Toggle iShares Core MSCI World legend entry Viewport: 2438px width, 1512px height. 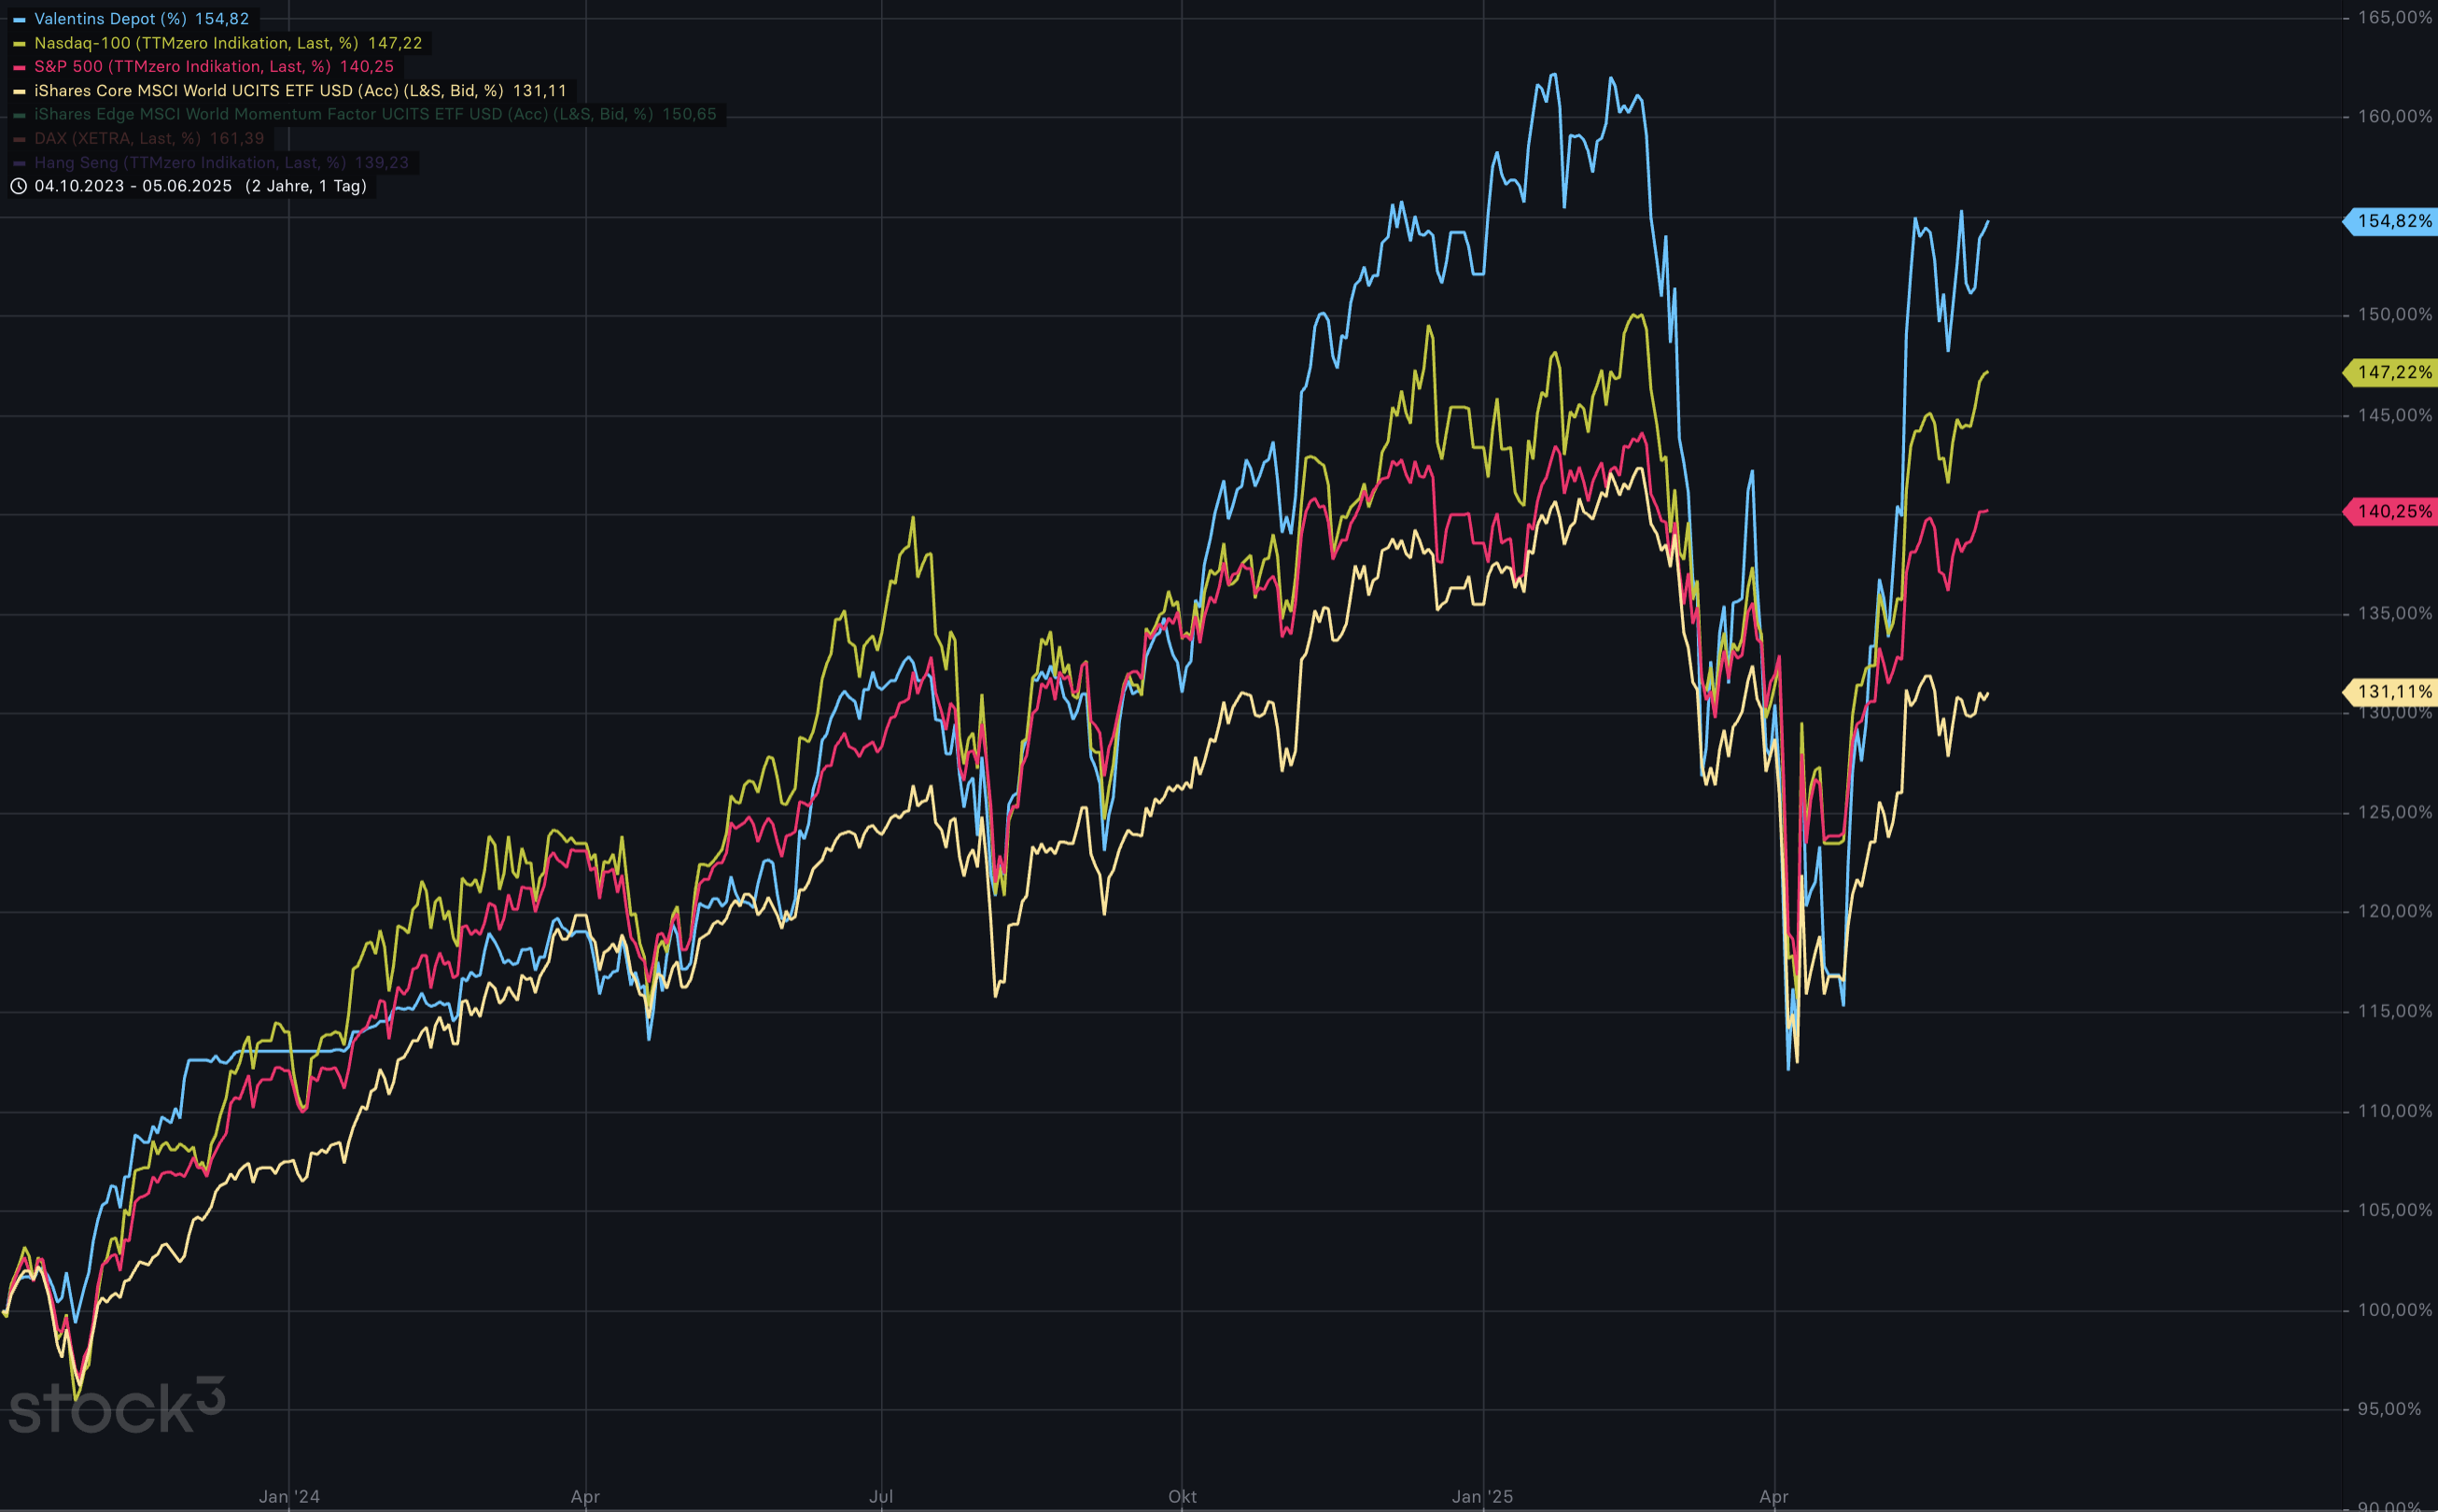[291, 91]
